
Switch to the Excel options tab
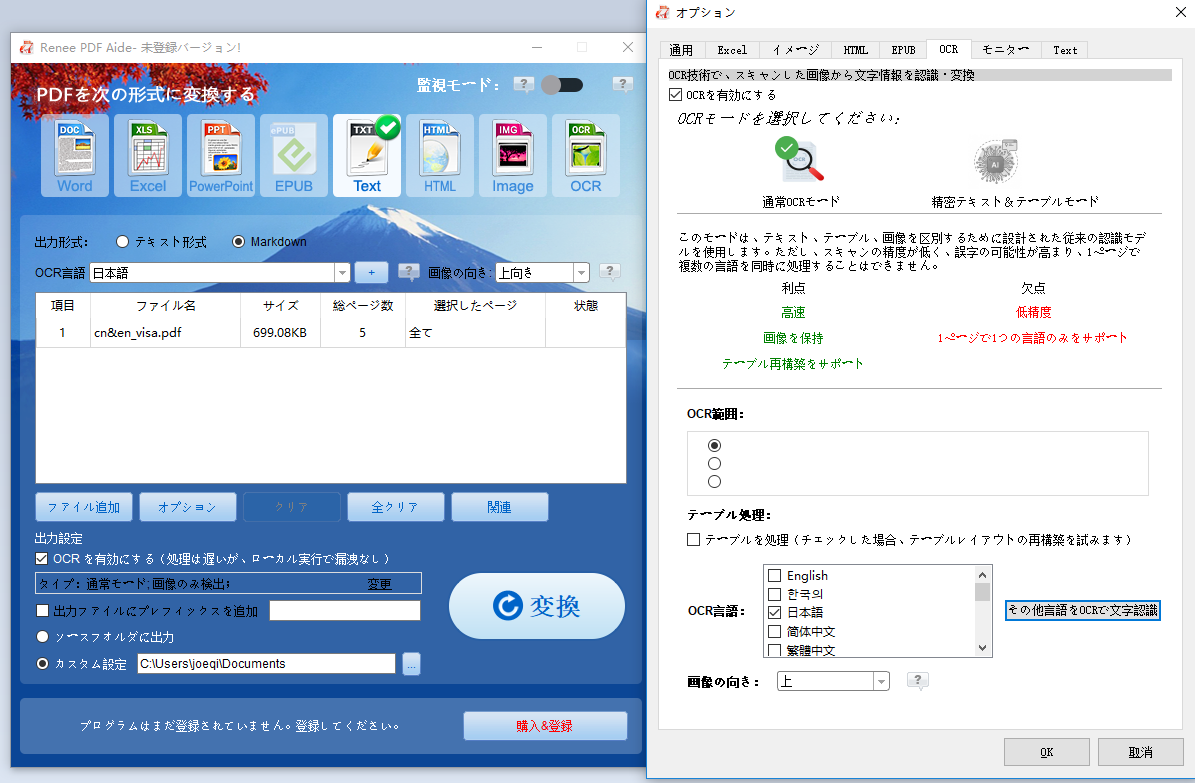[732, 49]
